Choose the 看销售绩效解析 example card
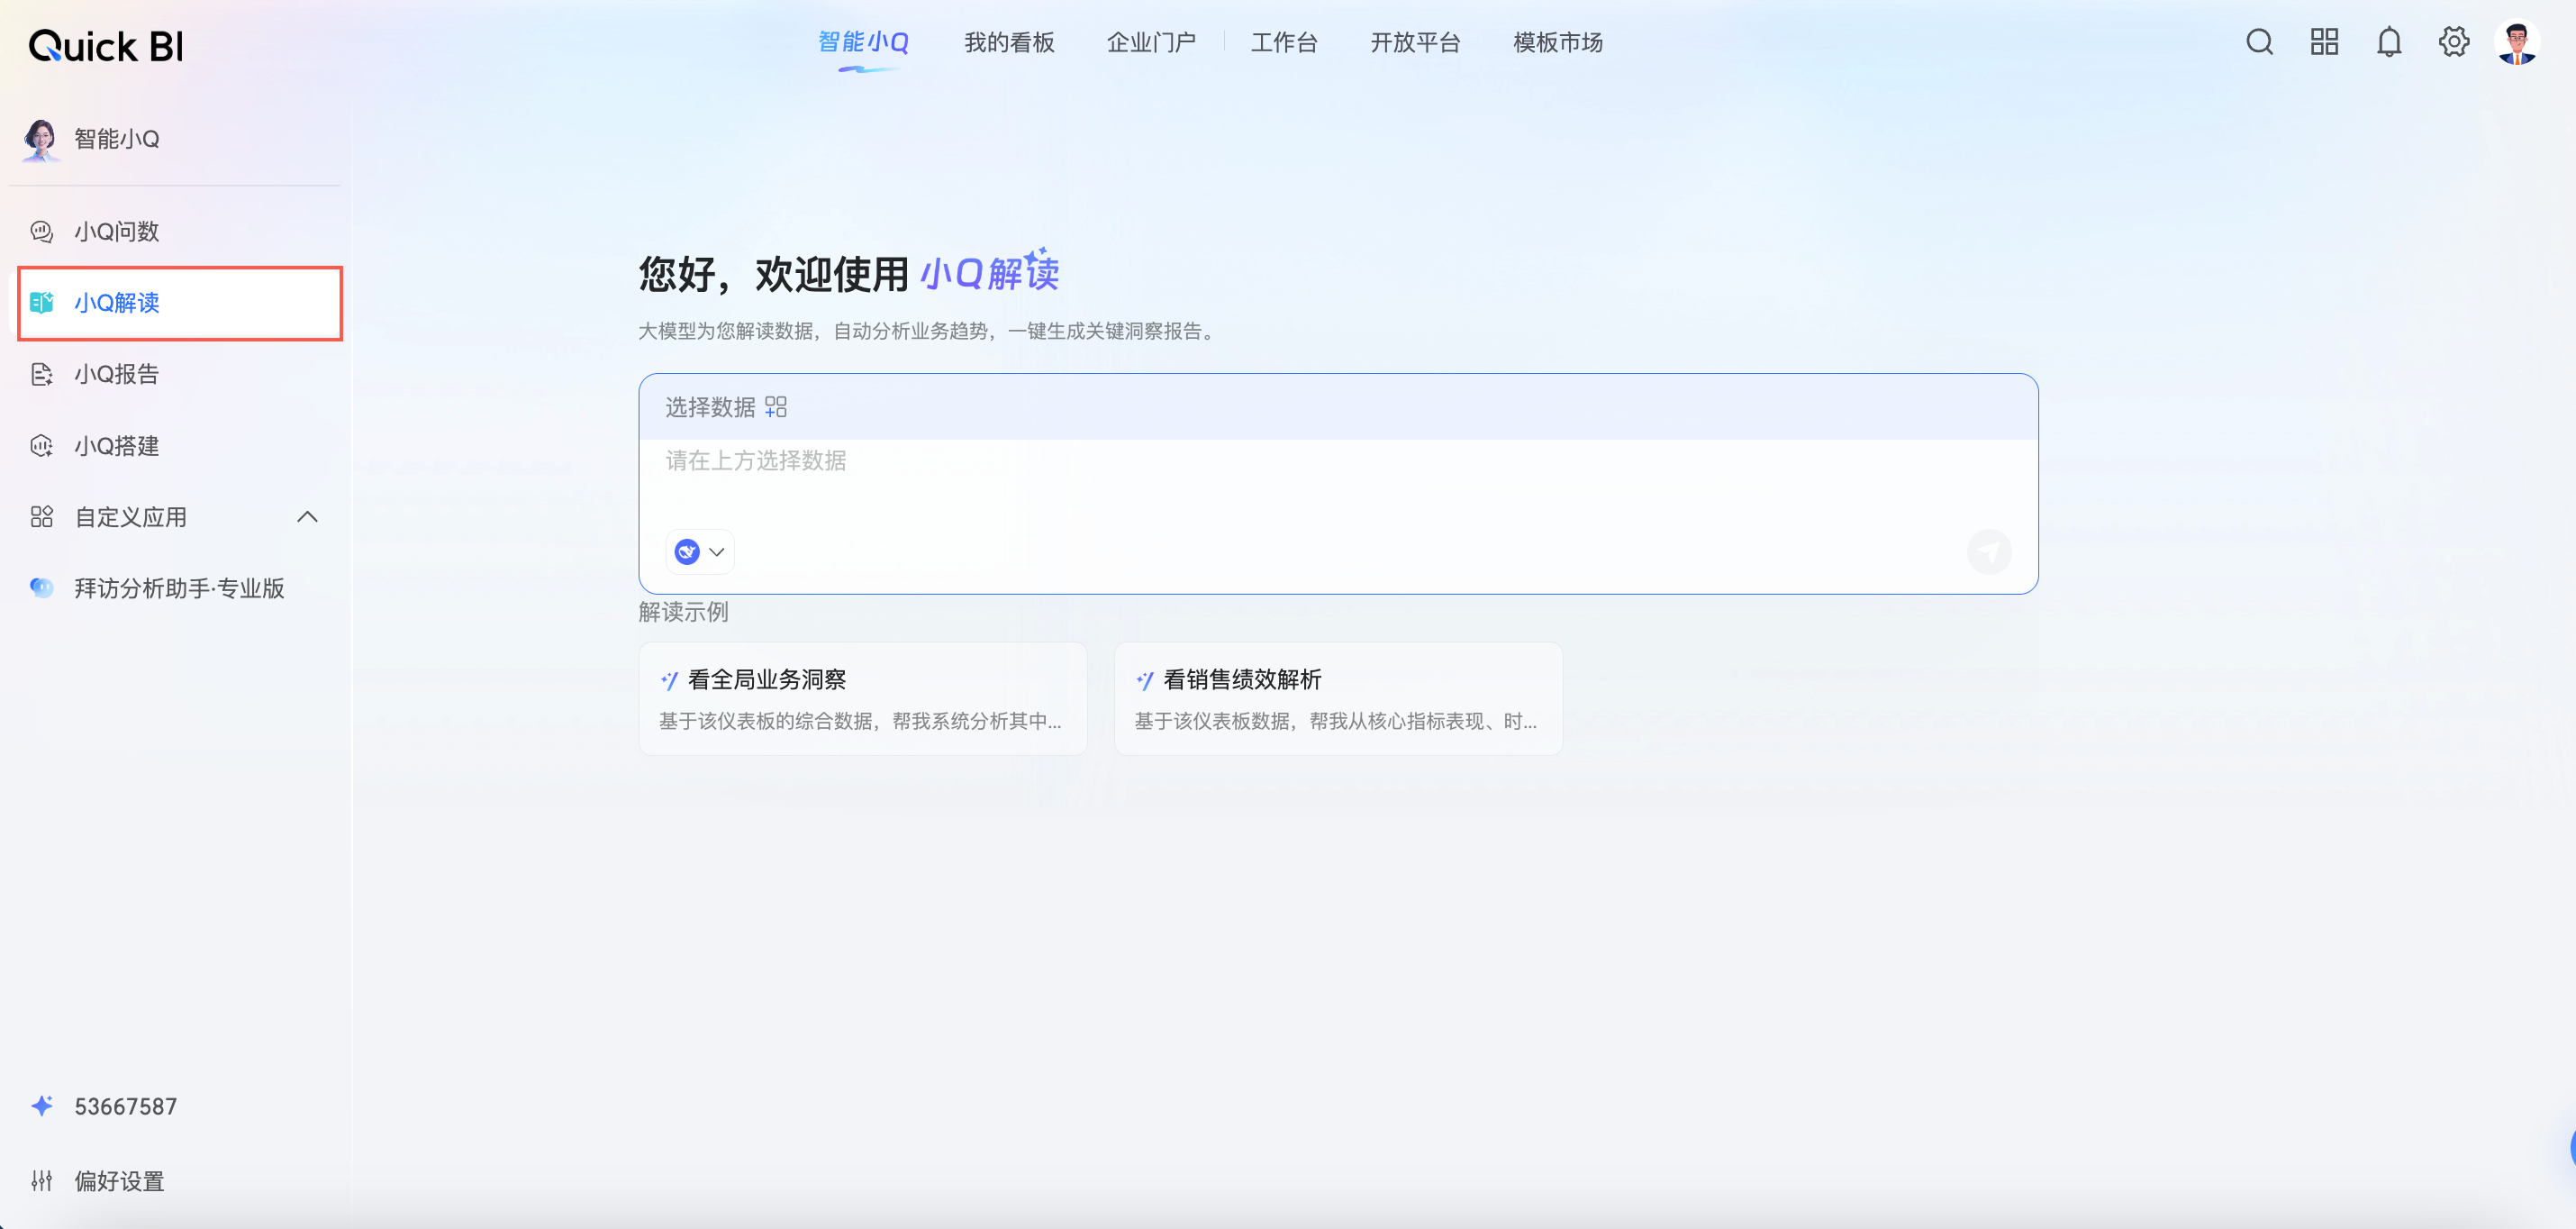Screen dimensions: 2576x1229 [x=1338, y=699]
